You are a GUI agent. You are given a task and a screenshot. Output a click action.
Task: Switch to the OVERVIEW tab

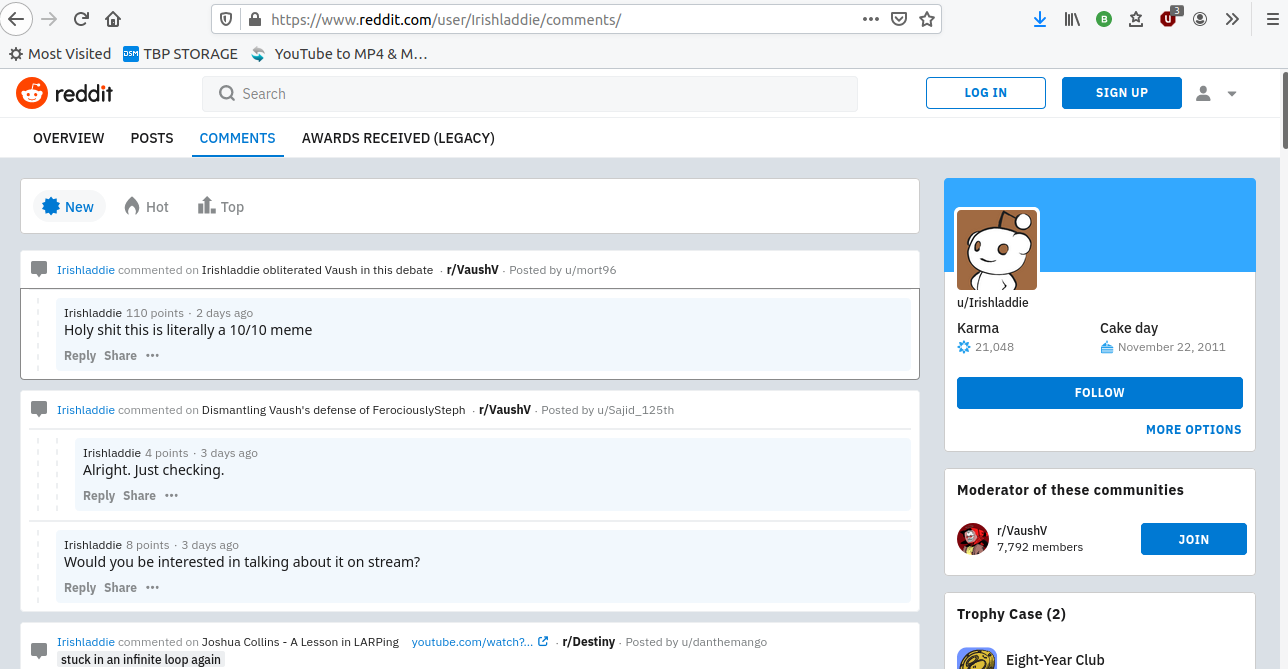tap(69, 138)
